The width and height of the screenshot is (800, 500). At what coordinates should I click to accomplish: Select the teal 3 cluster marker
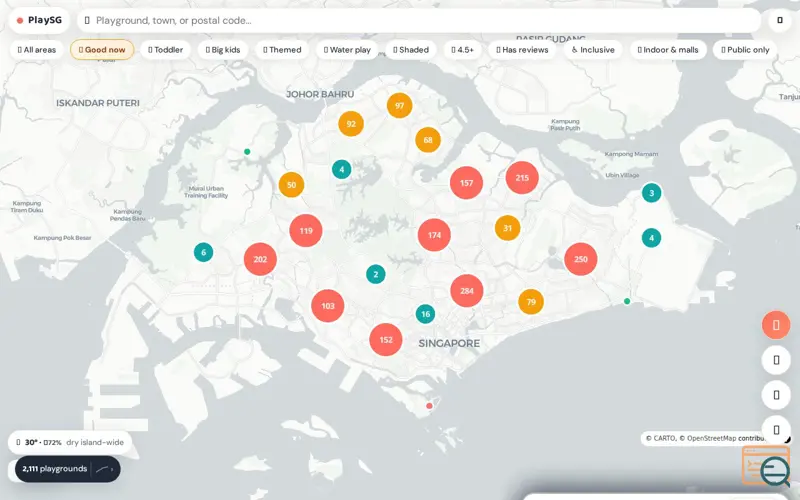pos(652,193)
